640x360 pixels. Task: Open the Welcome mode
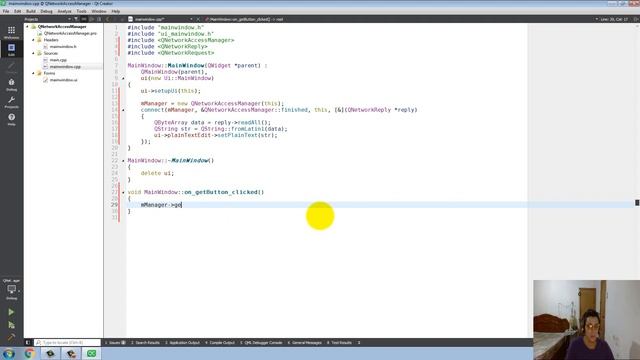[11, 32]
